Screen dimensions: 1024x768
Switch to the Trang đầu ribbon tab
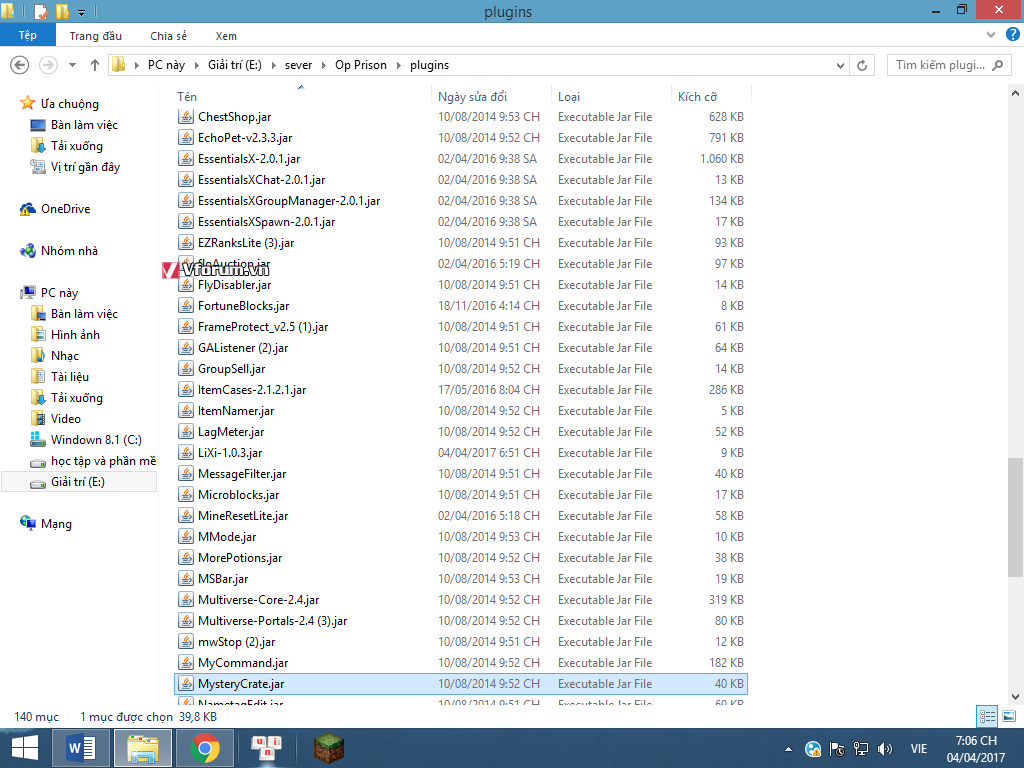point(95,36)
